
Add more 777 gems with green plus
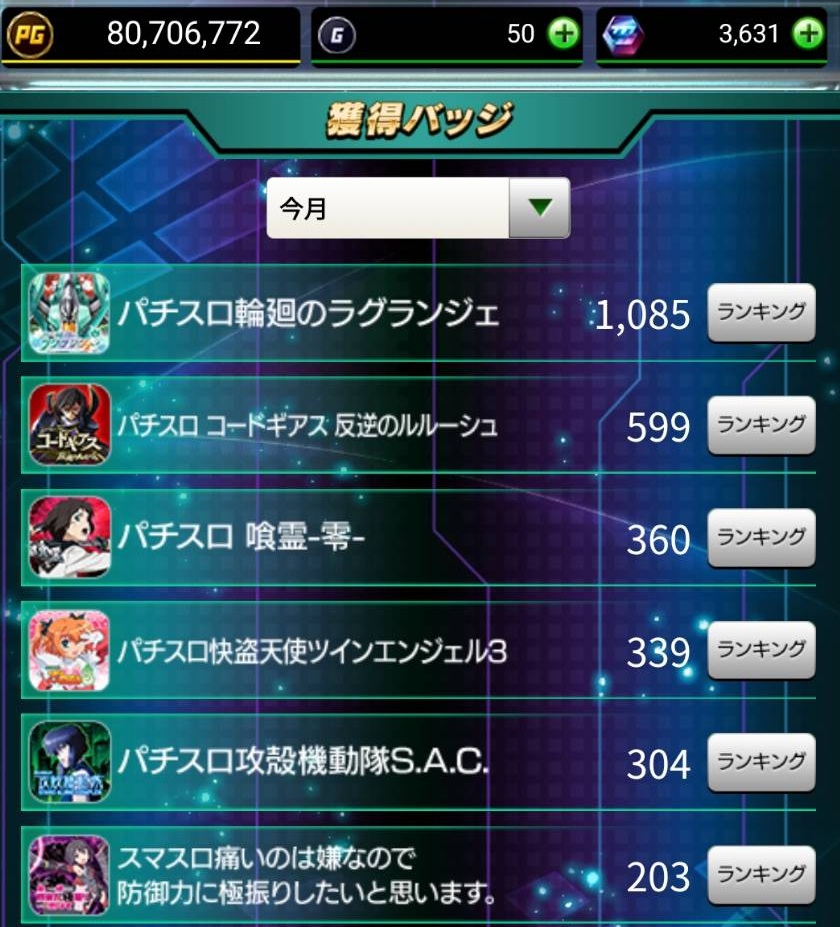(x=808, y=34)
